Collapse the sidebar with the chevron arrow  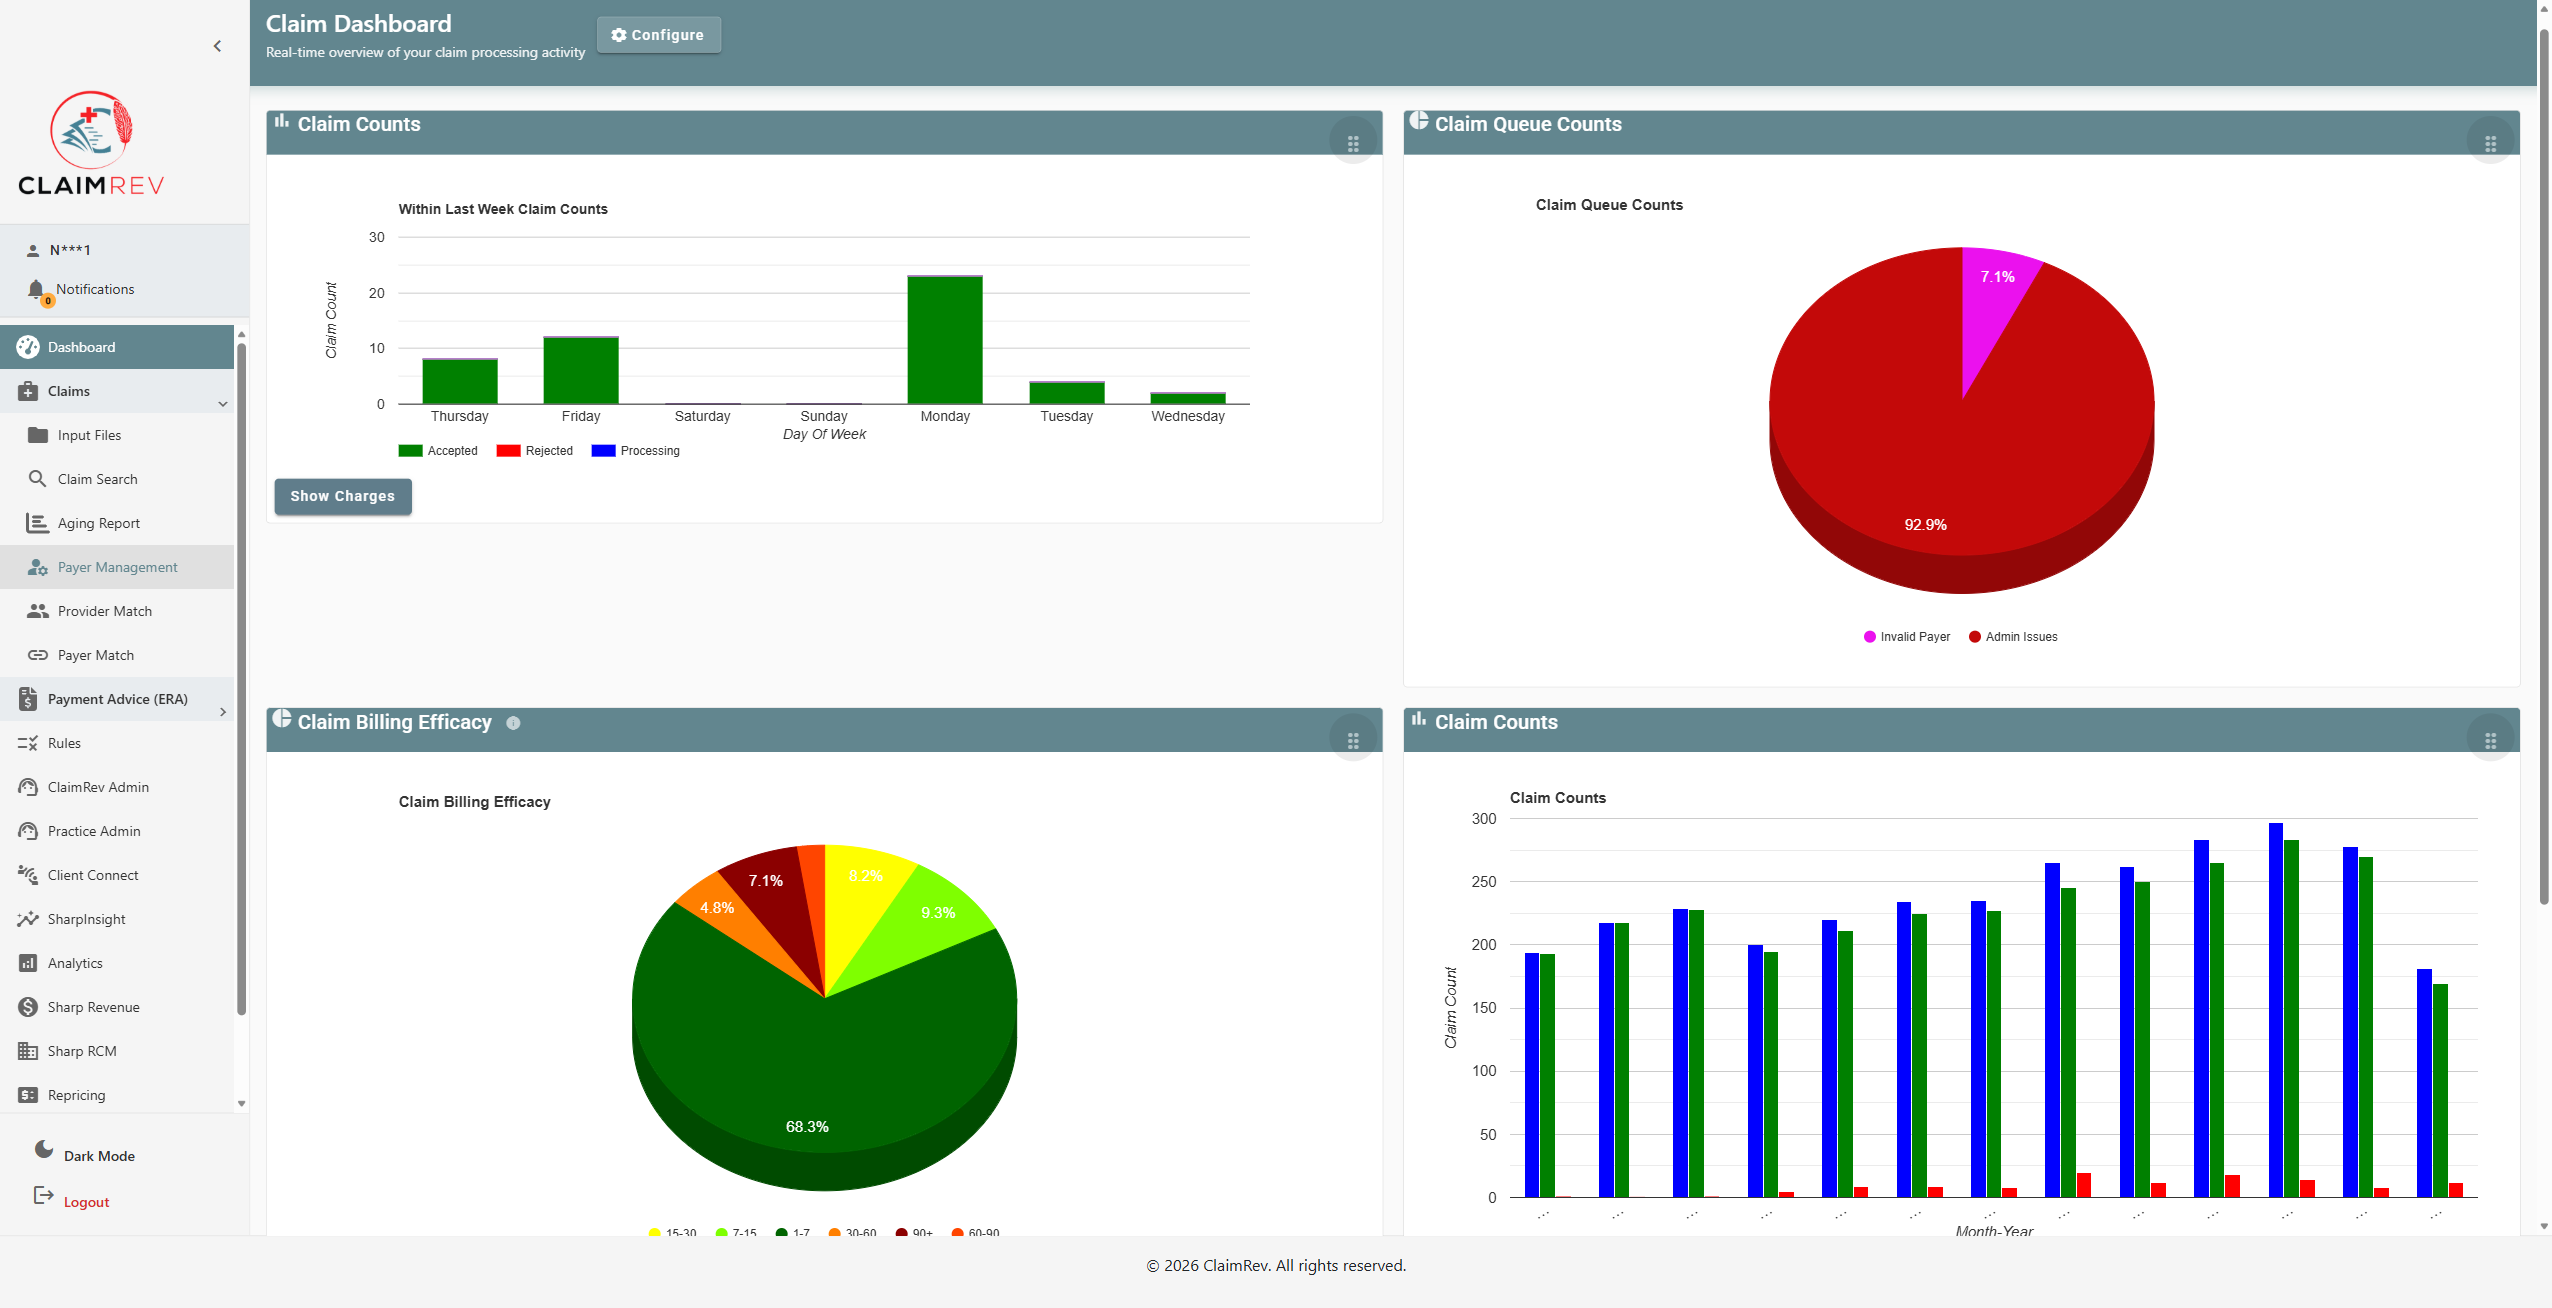tap(217, 46)
